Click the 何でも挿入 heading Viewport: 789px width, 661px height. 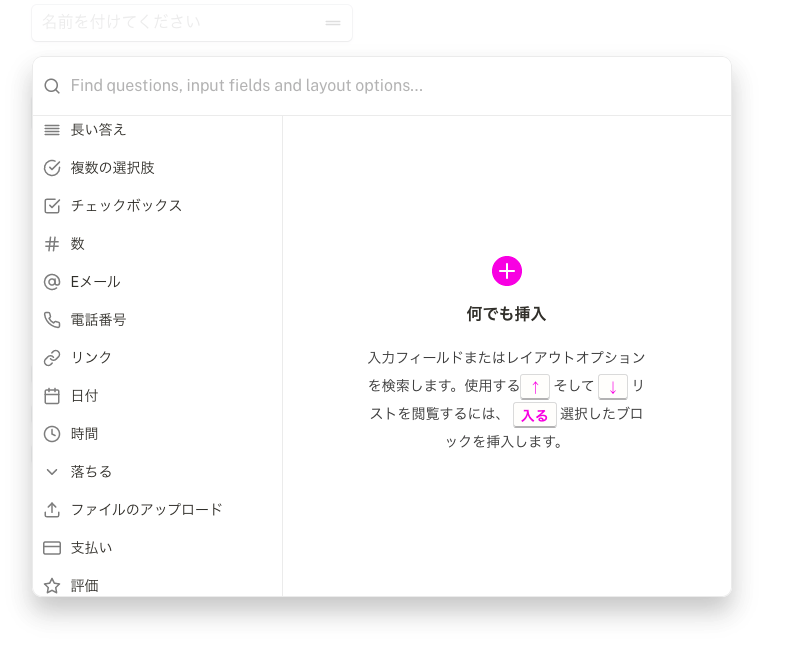(x=506, y=314)
